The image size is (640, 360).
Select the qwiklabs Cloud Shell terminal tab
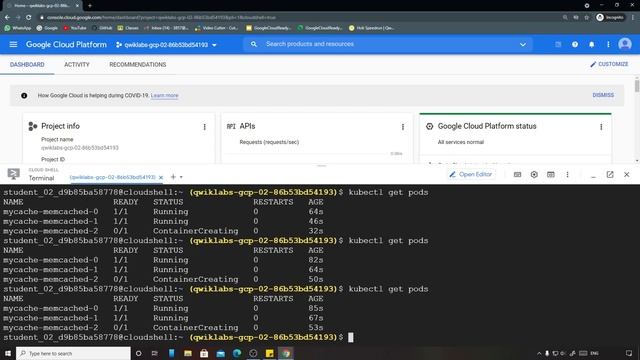point(112,177)
